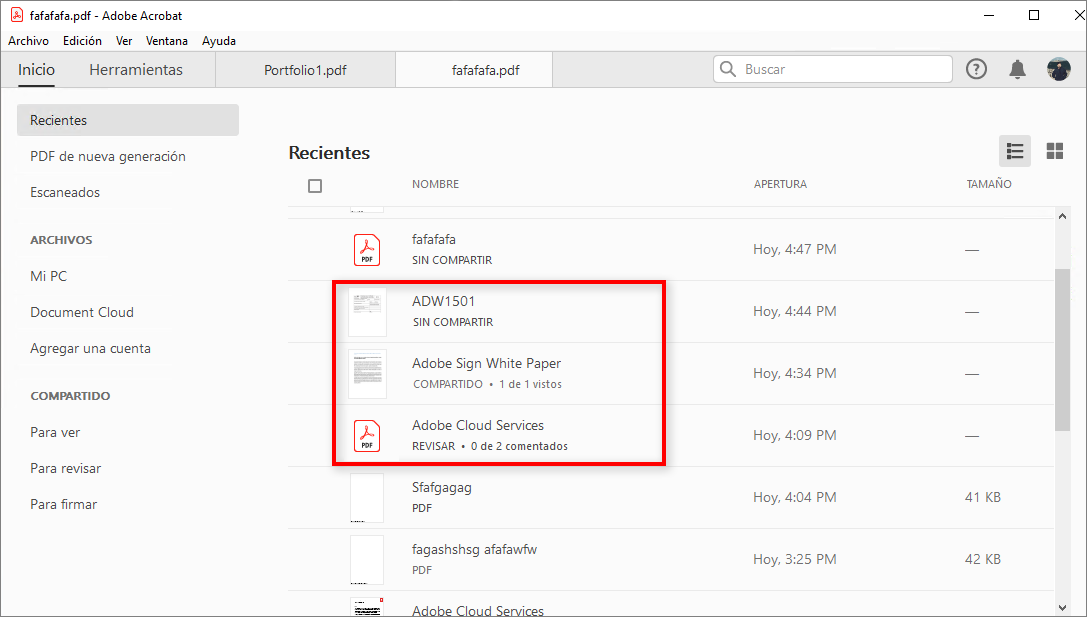Switch to the Herramientas tab
Image resolution: width=1087 pixels, height=617 pixels.
pyautogui.click(x=136, y=69)
